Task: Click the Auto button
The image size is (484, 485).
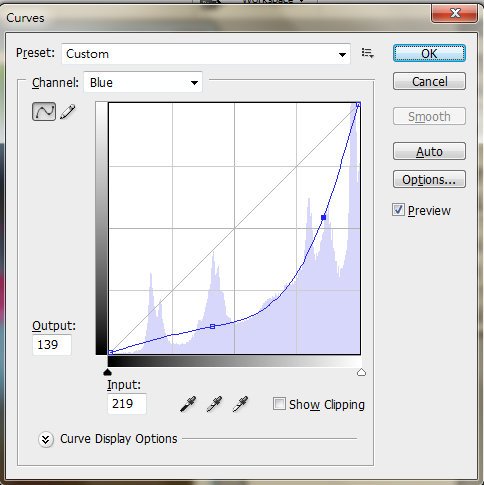Action: (429, 151)
